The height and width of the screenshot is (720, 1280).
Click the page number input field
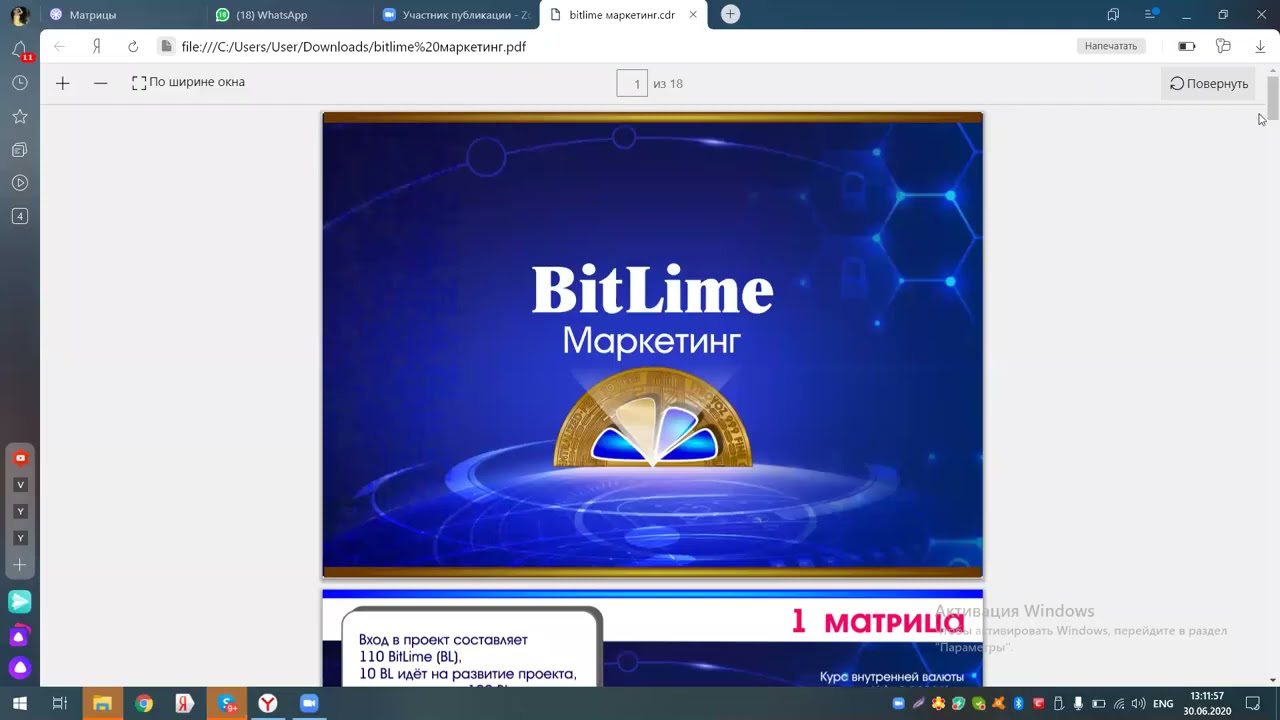(x=632, y=84)
